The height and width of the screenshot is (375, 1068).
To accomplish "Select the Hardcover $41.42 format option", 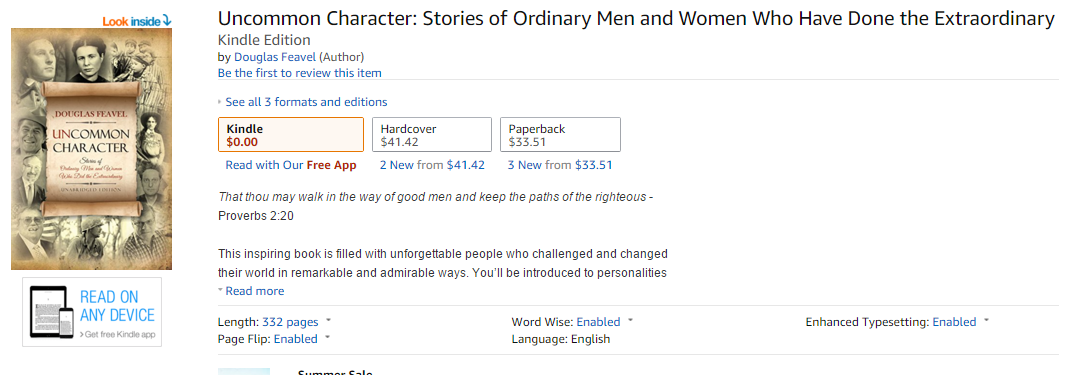I will 432,135.
